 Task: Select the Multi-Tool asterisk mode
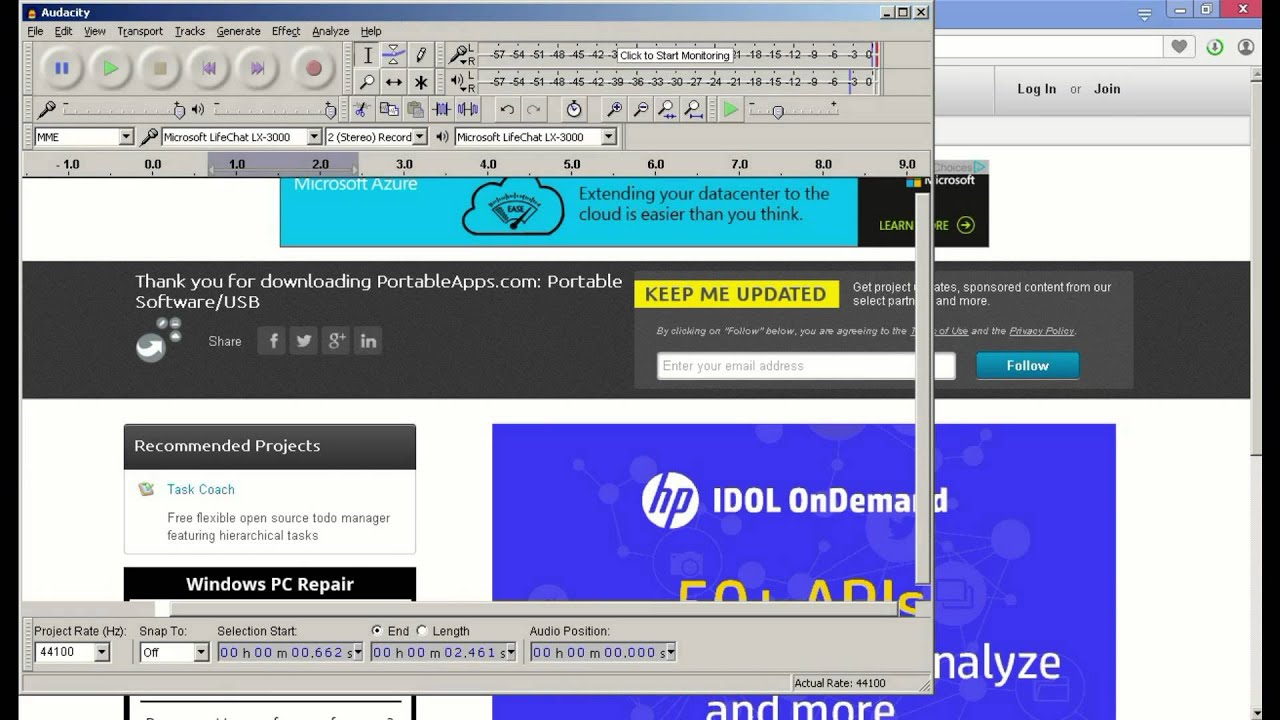click(421, 83)
